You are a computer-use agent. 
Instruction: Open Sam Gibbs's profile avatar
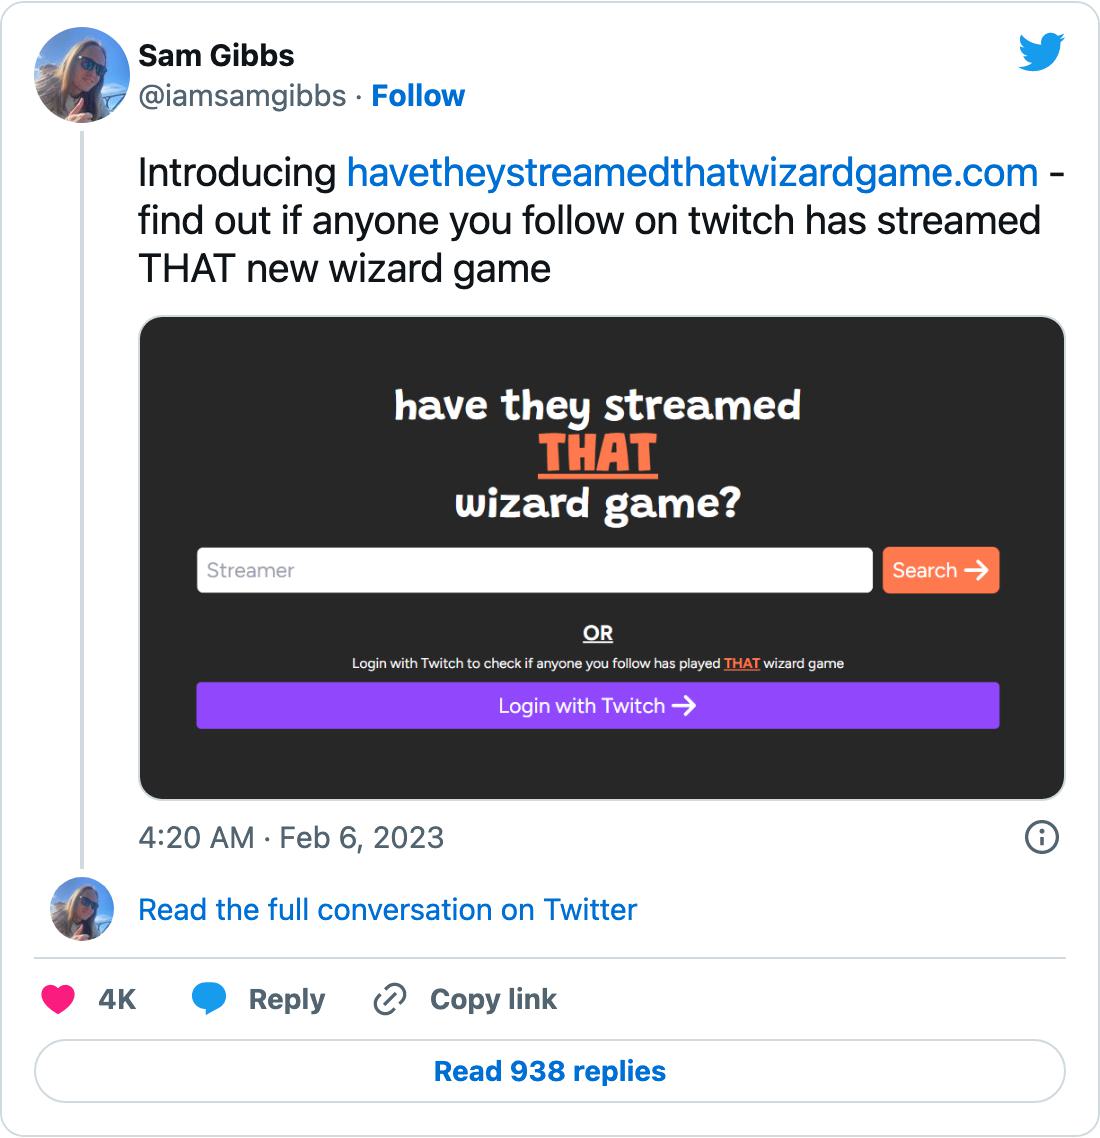coord(82,74)
